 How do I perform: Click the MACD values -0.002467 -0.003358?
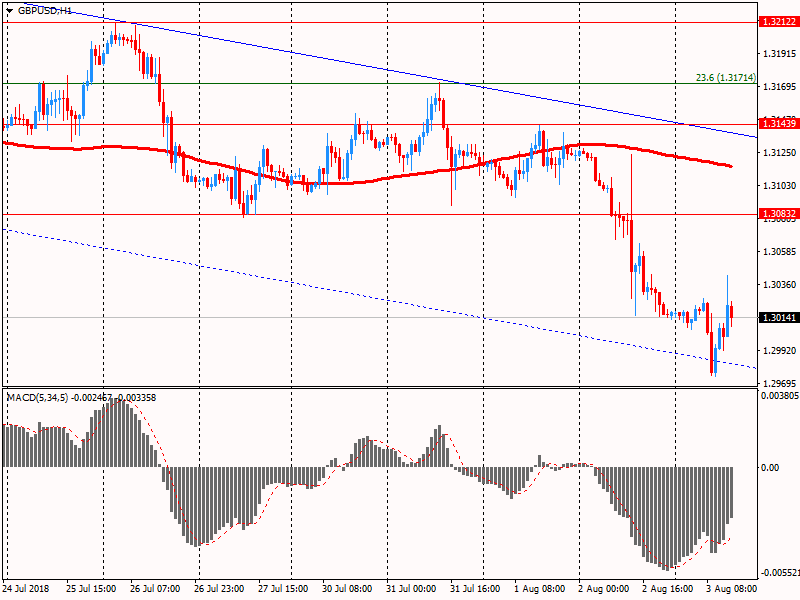113,397
